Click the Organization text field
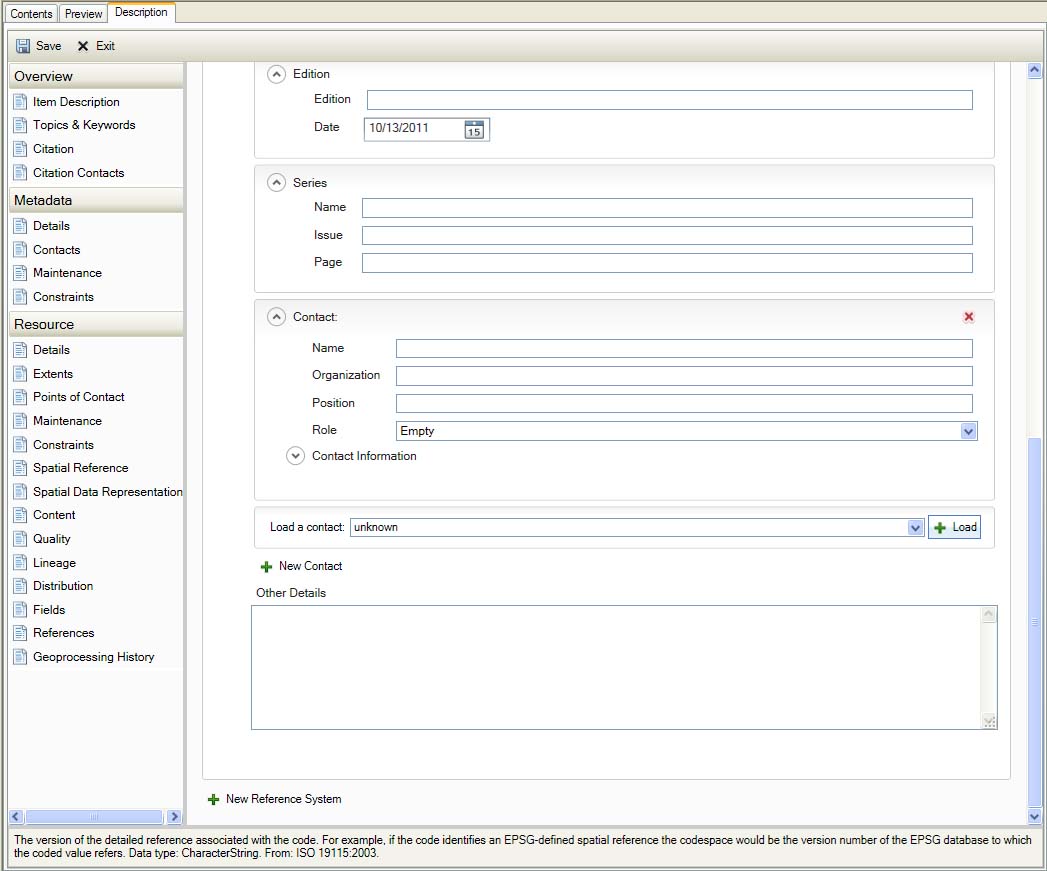 click(683, 376)
